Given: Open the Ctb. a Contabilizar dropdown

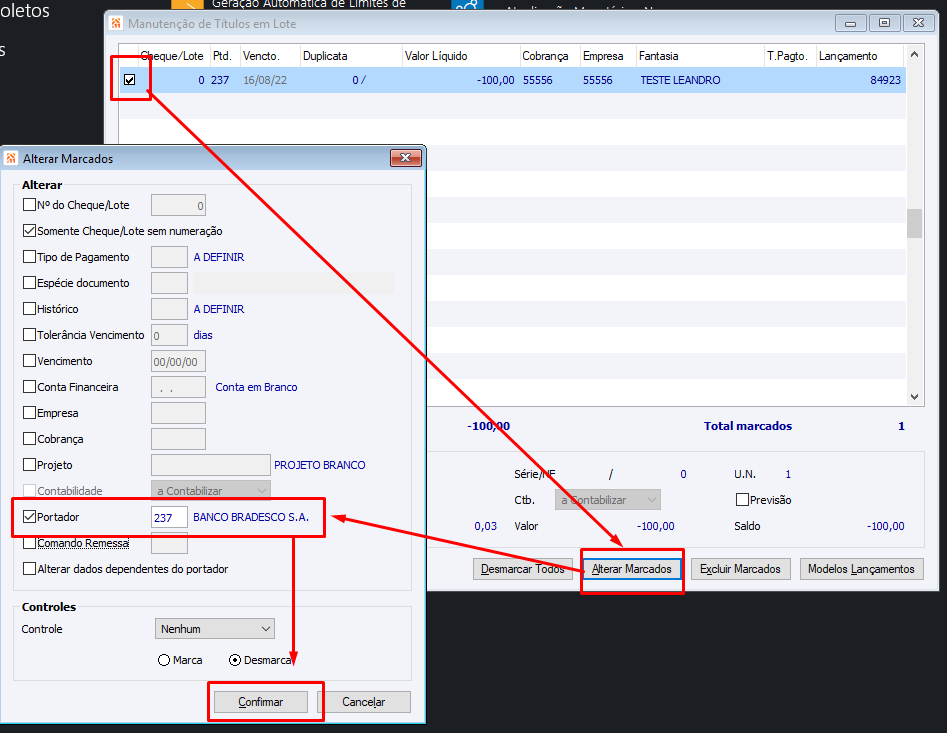Looking at the screenshot, I should click(x=608, y=500).
